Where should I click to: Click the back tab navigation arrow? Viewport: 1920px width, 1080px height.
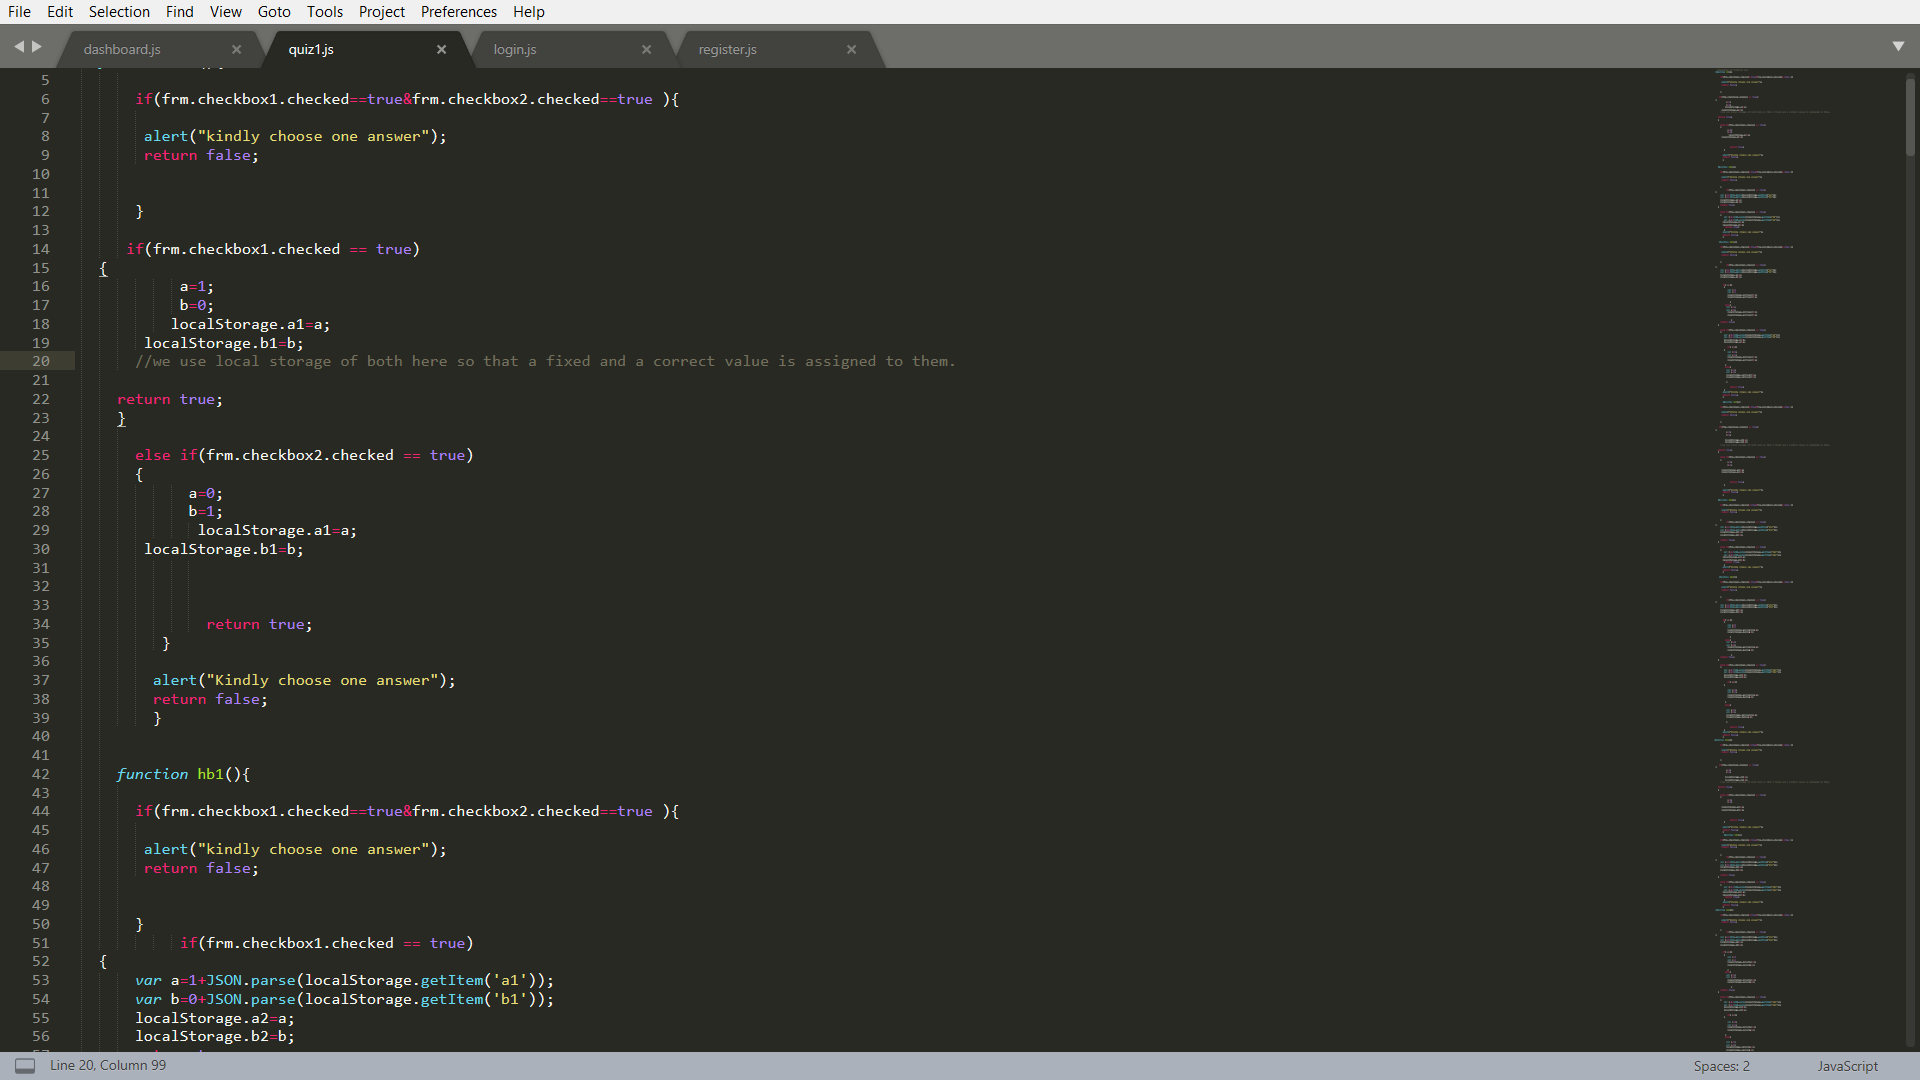[18, 47]
